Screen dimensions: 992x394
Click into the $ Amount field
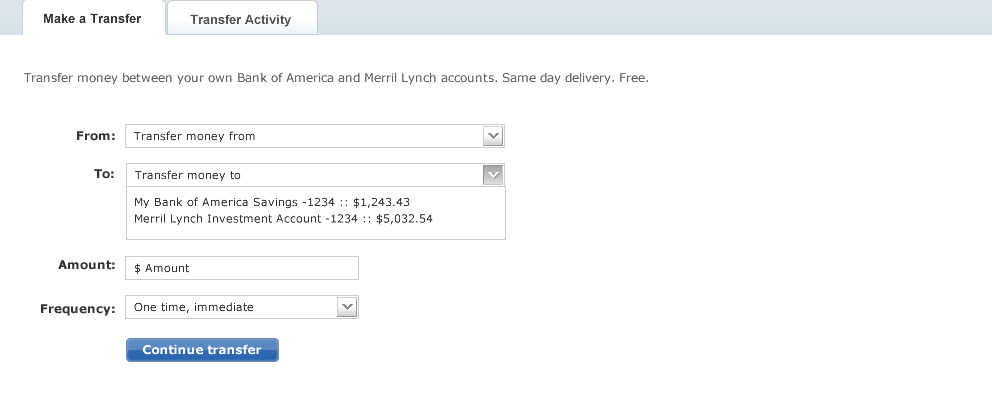point(242,268)
